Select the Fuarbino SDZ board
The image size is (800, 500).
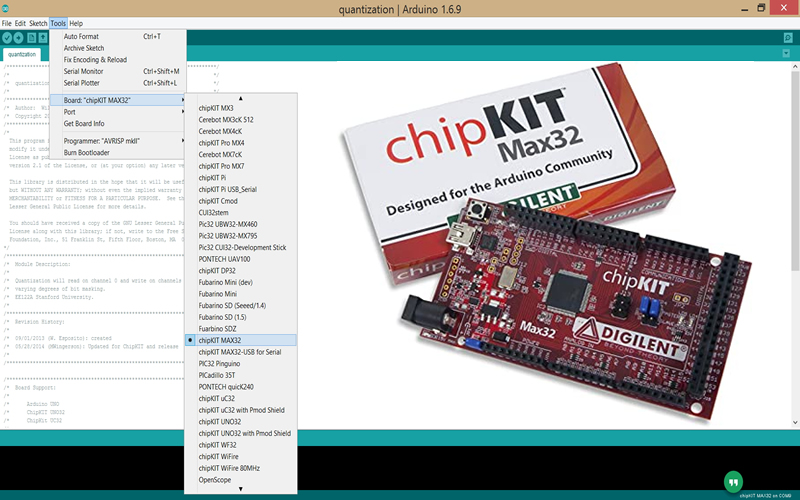point(240,329)
